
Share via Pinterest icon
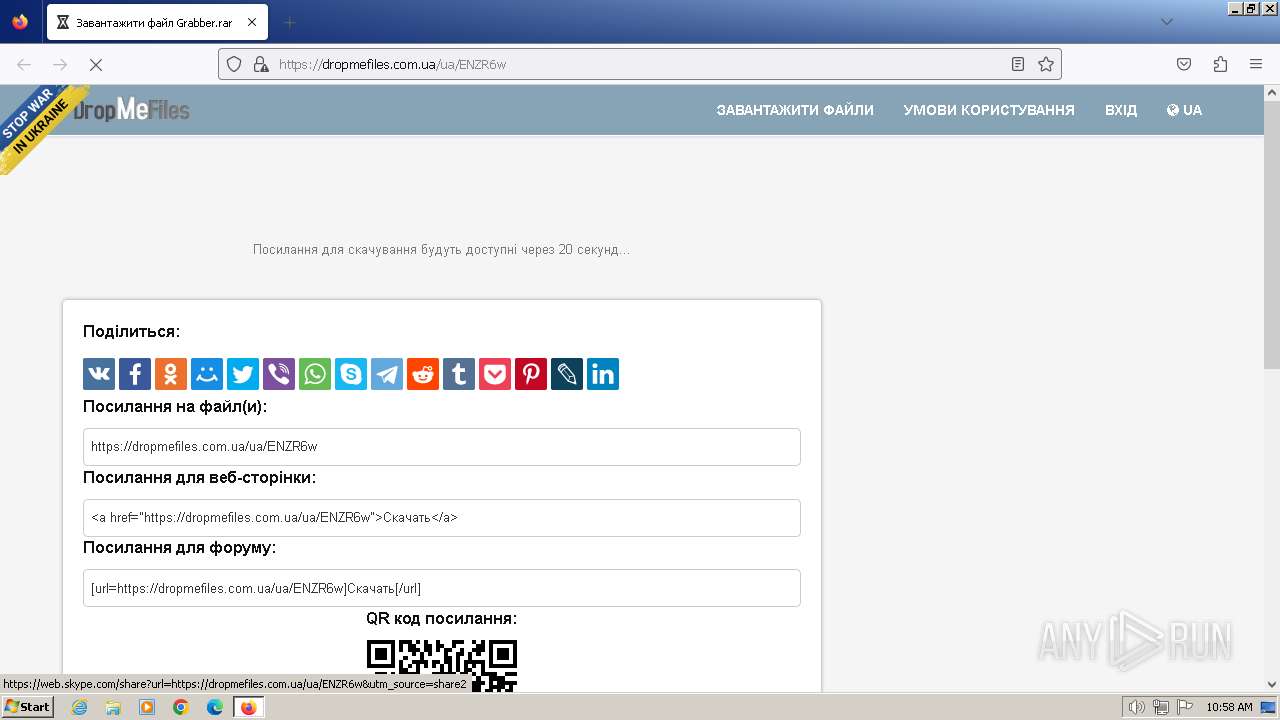click(x=531, y=374)
